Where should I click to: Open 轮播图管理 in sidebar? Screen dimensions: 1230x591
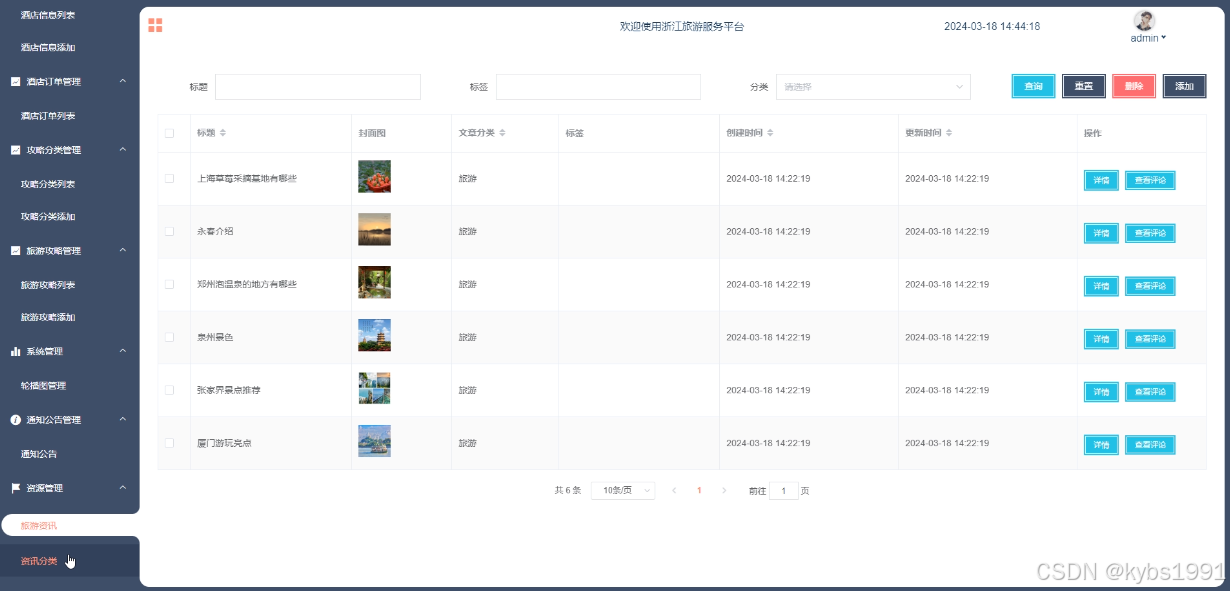click(43, 385)
